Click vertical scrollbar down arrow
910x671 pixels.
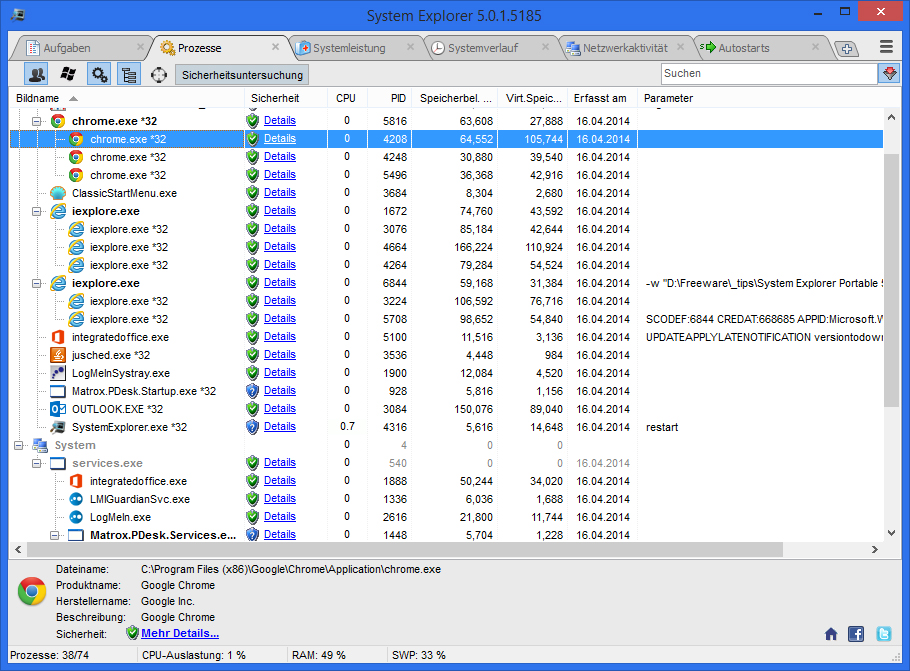[891, 533]
